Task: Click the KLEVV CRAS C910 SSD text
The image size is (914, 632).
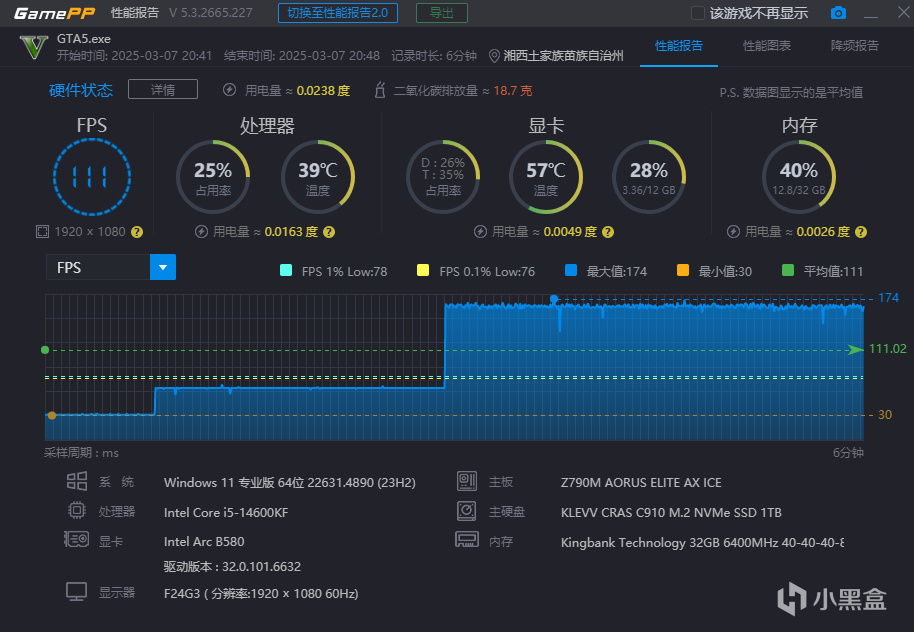Action: pos(672,512)
